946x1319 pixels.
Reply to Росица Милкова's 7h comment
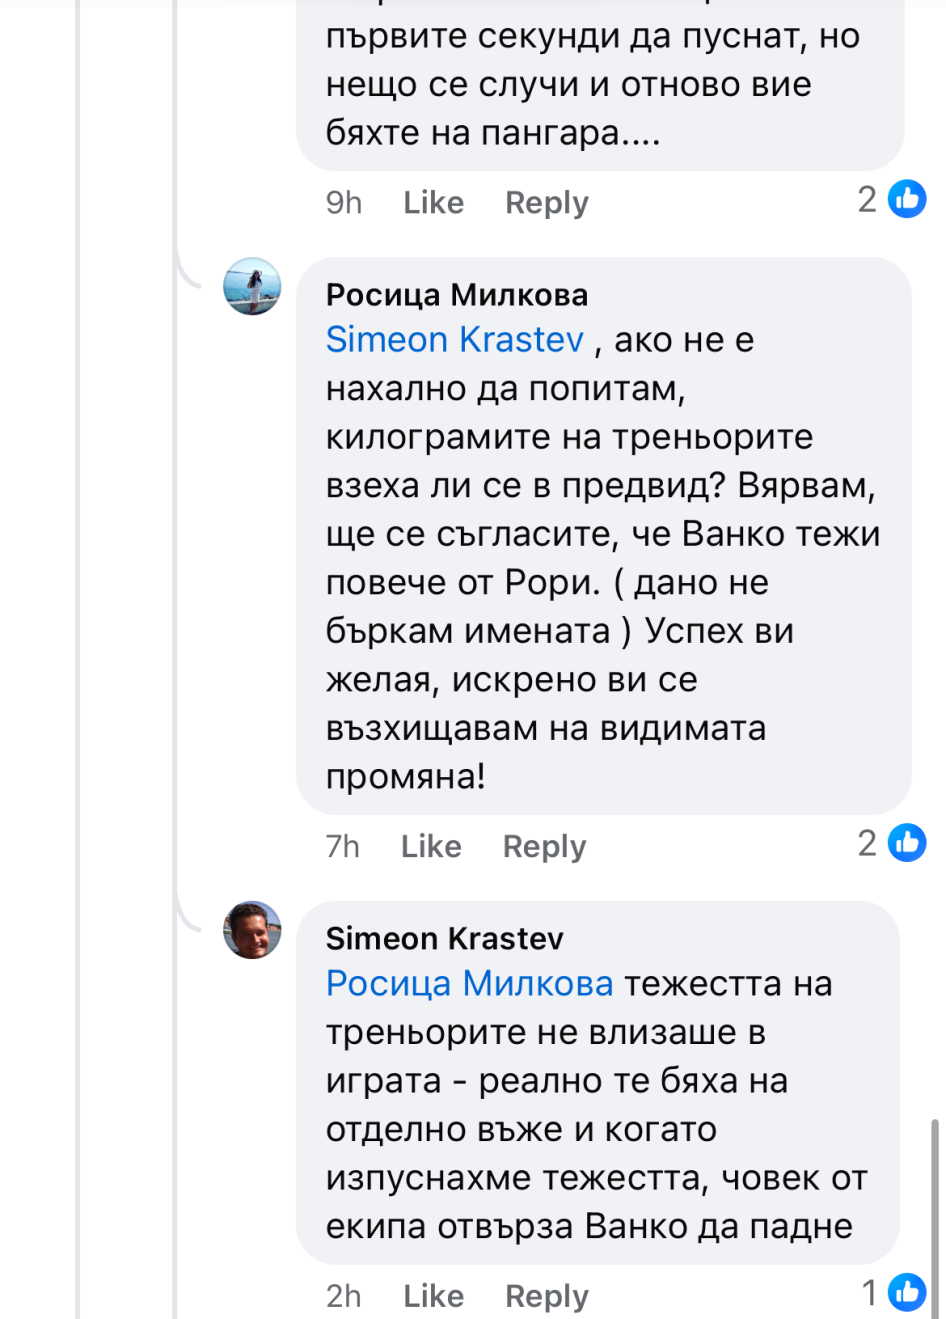point(544,847)
